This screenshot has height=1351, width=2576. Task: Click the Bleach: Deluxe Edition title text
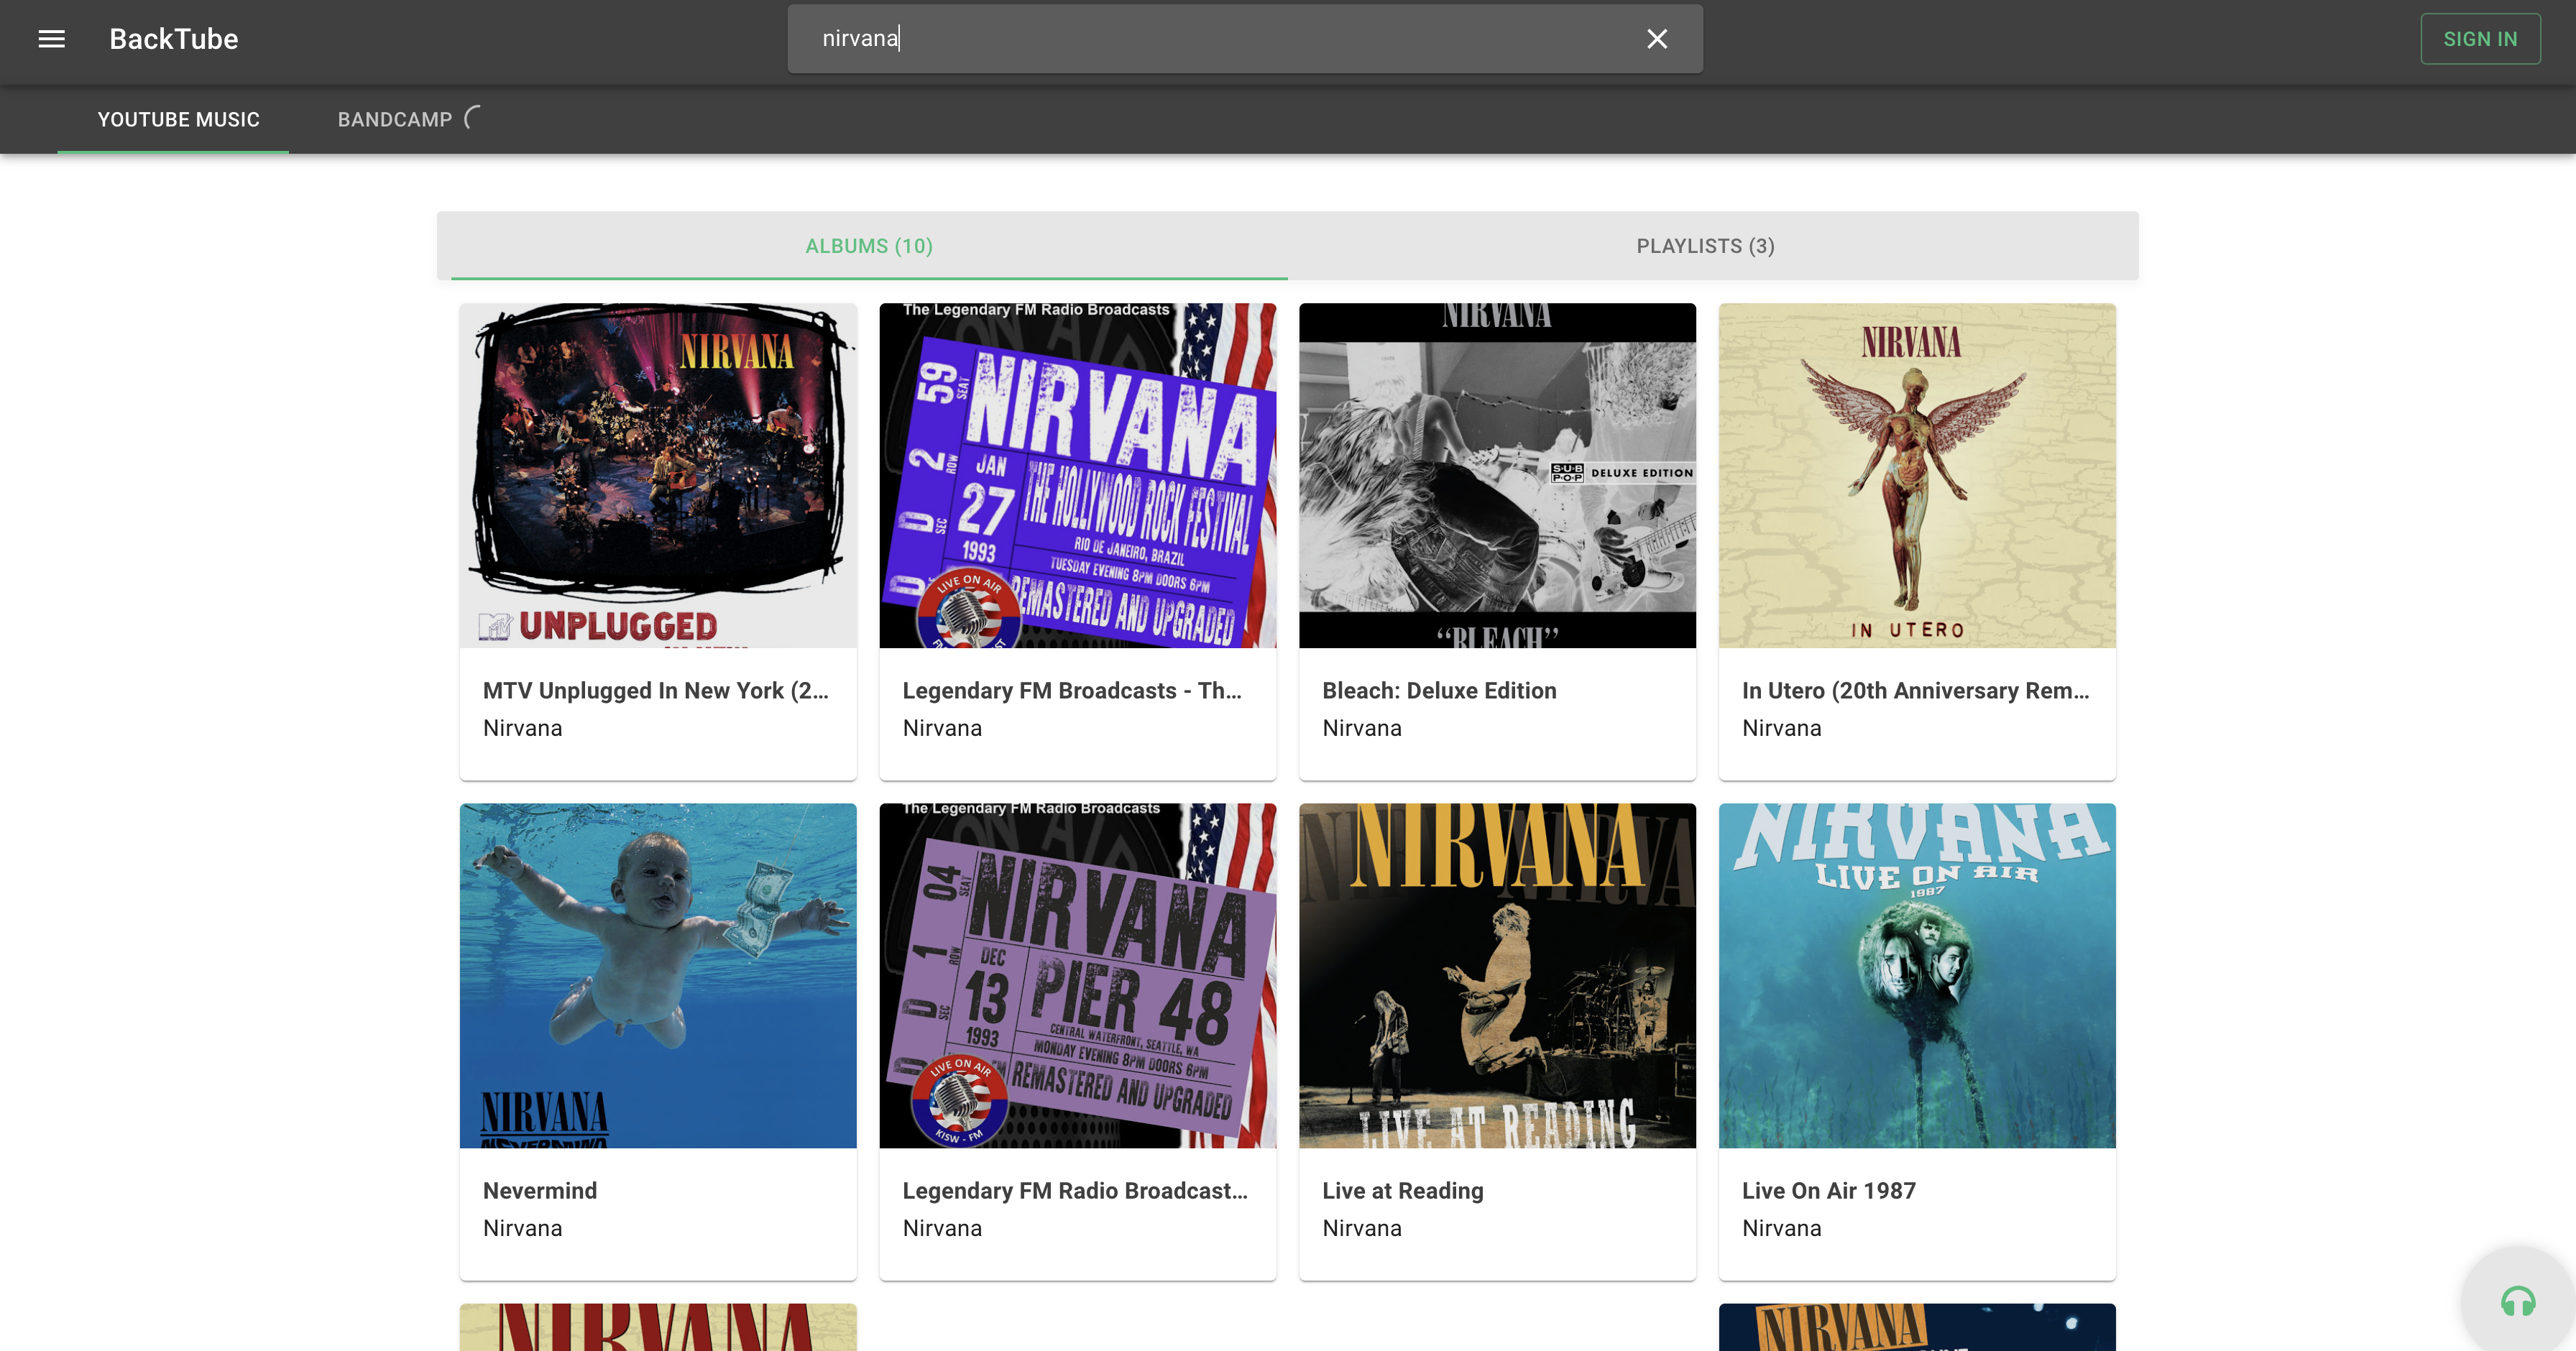pos(1438,690)
